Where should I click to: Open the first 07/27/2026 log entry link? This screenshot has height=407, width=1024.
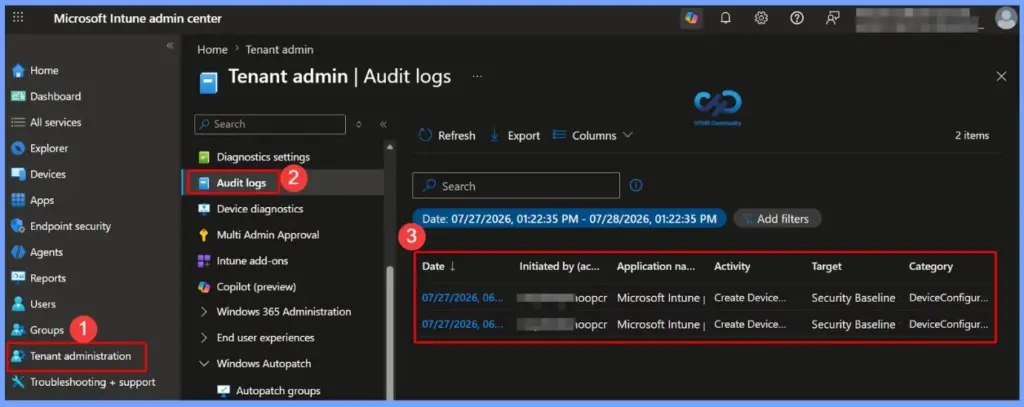[x=463, y=298]
